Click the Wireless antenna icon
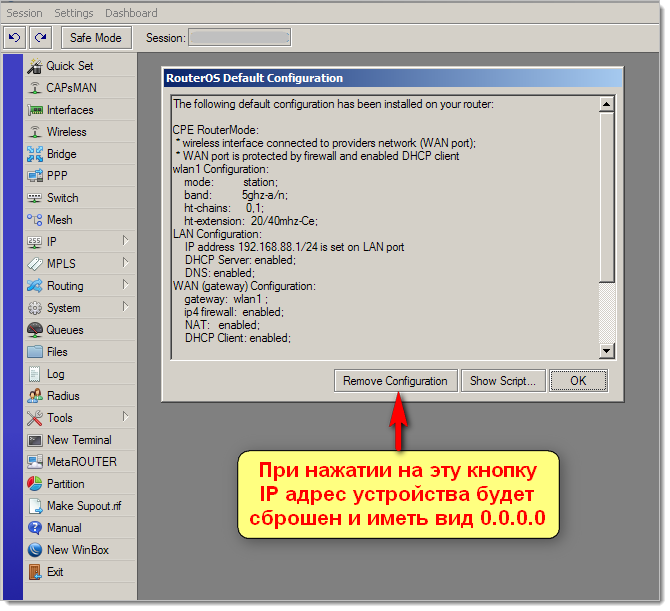670x611 pixels. 35,132
